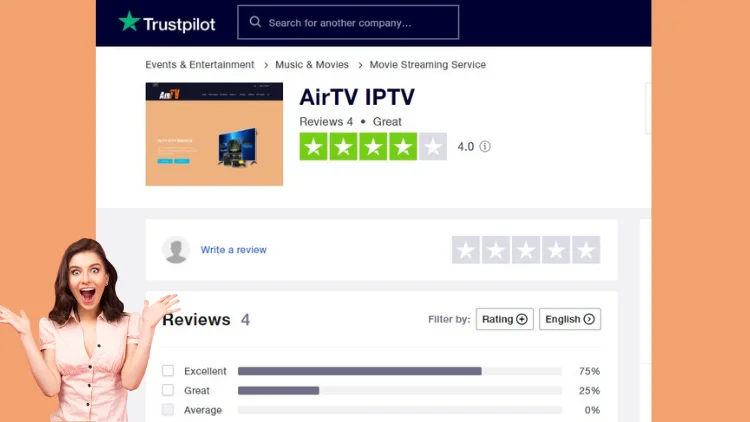Rate two stars in the review box
Viewport: 750px width, 422px height.
(496, 250)
